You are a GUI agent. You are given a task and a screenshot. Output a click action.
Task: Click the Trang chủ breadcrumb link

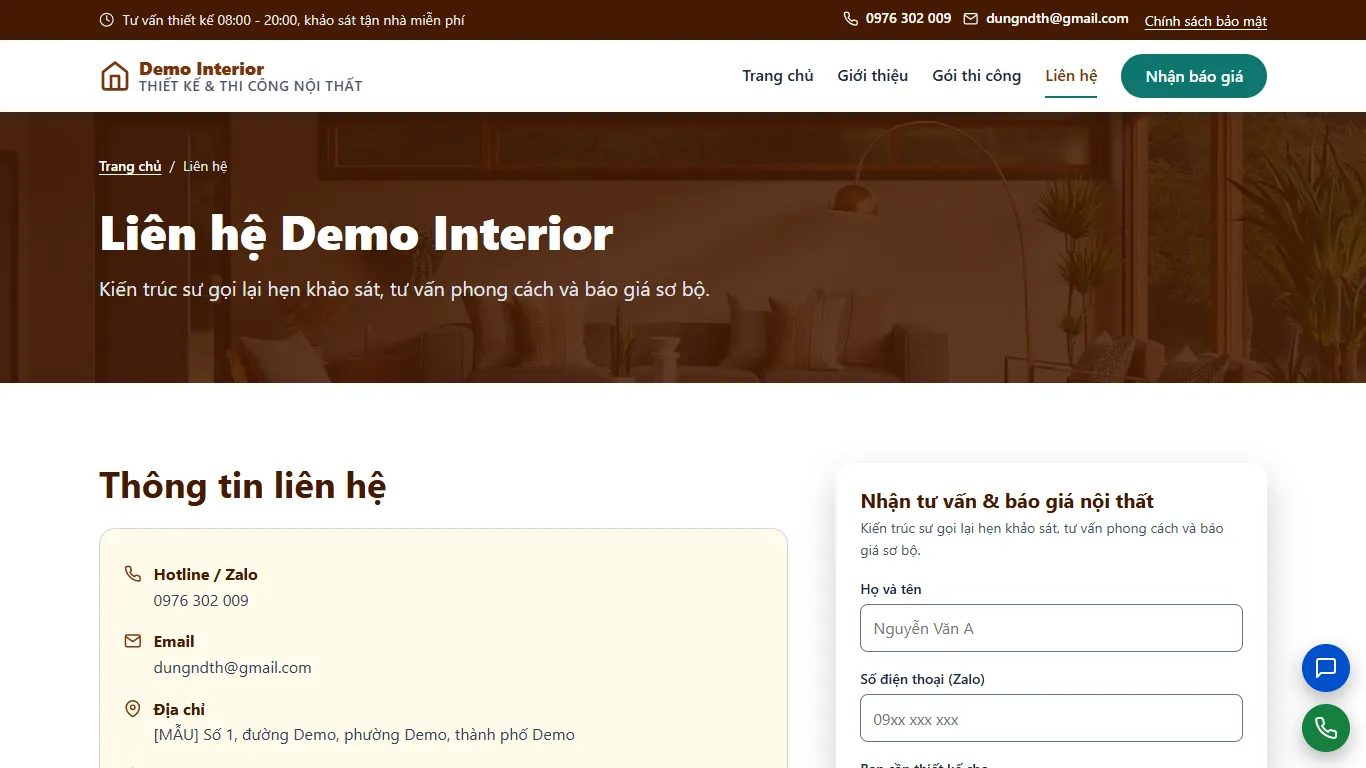tap(130, 166)
